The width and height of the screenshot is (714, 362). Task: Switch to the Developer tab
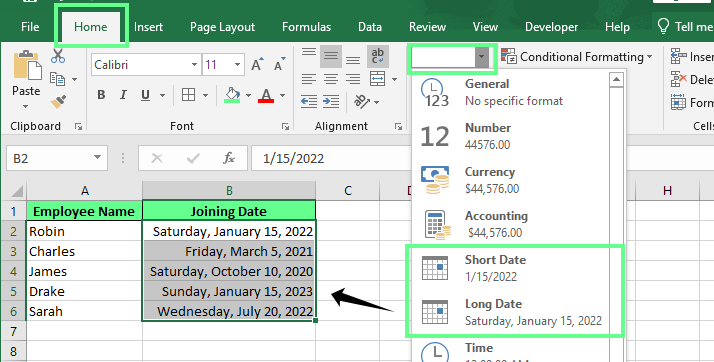tap(551, 27)
